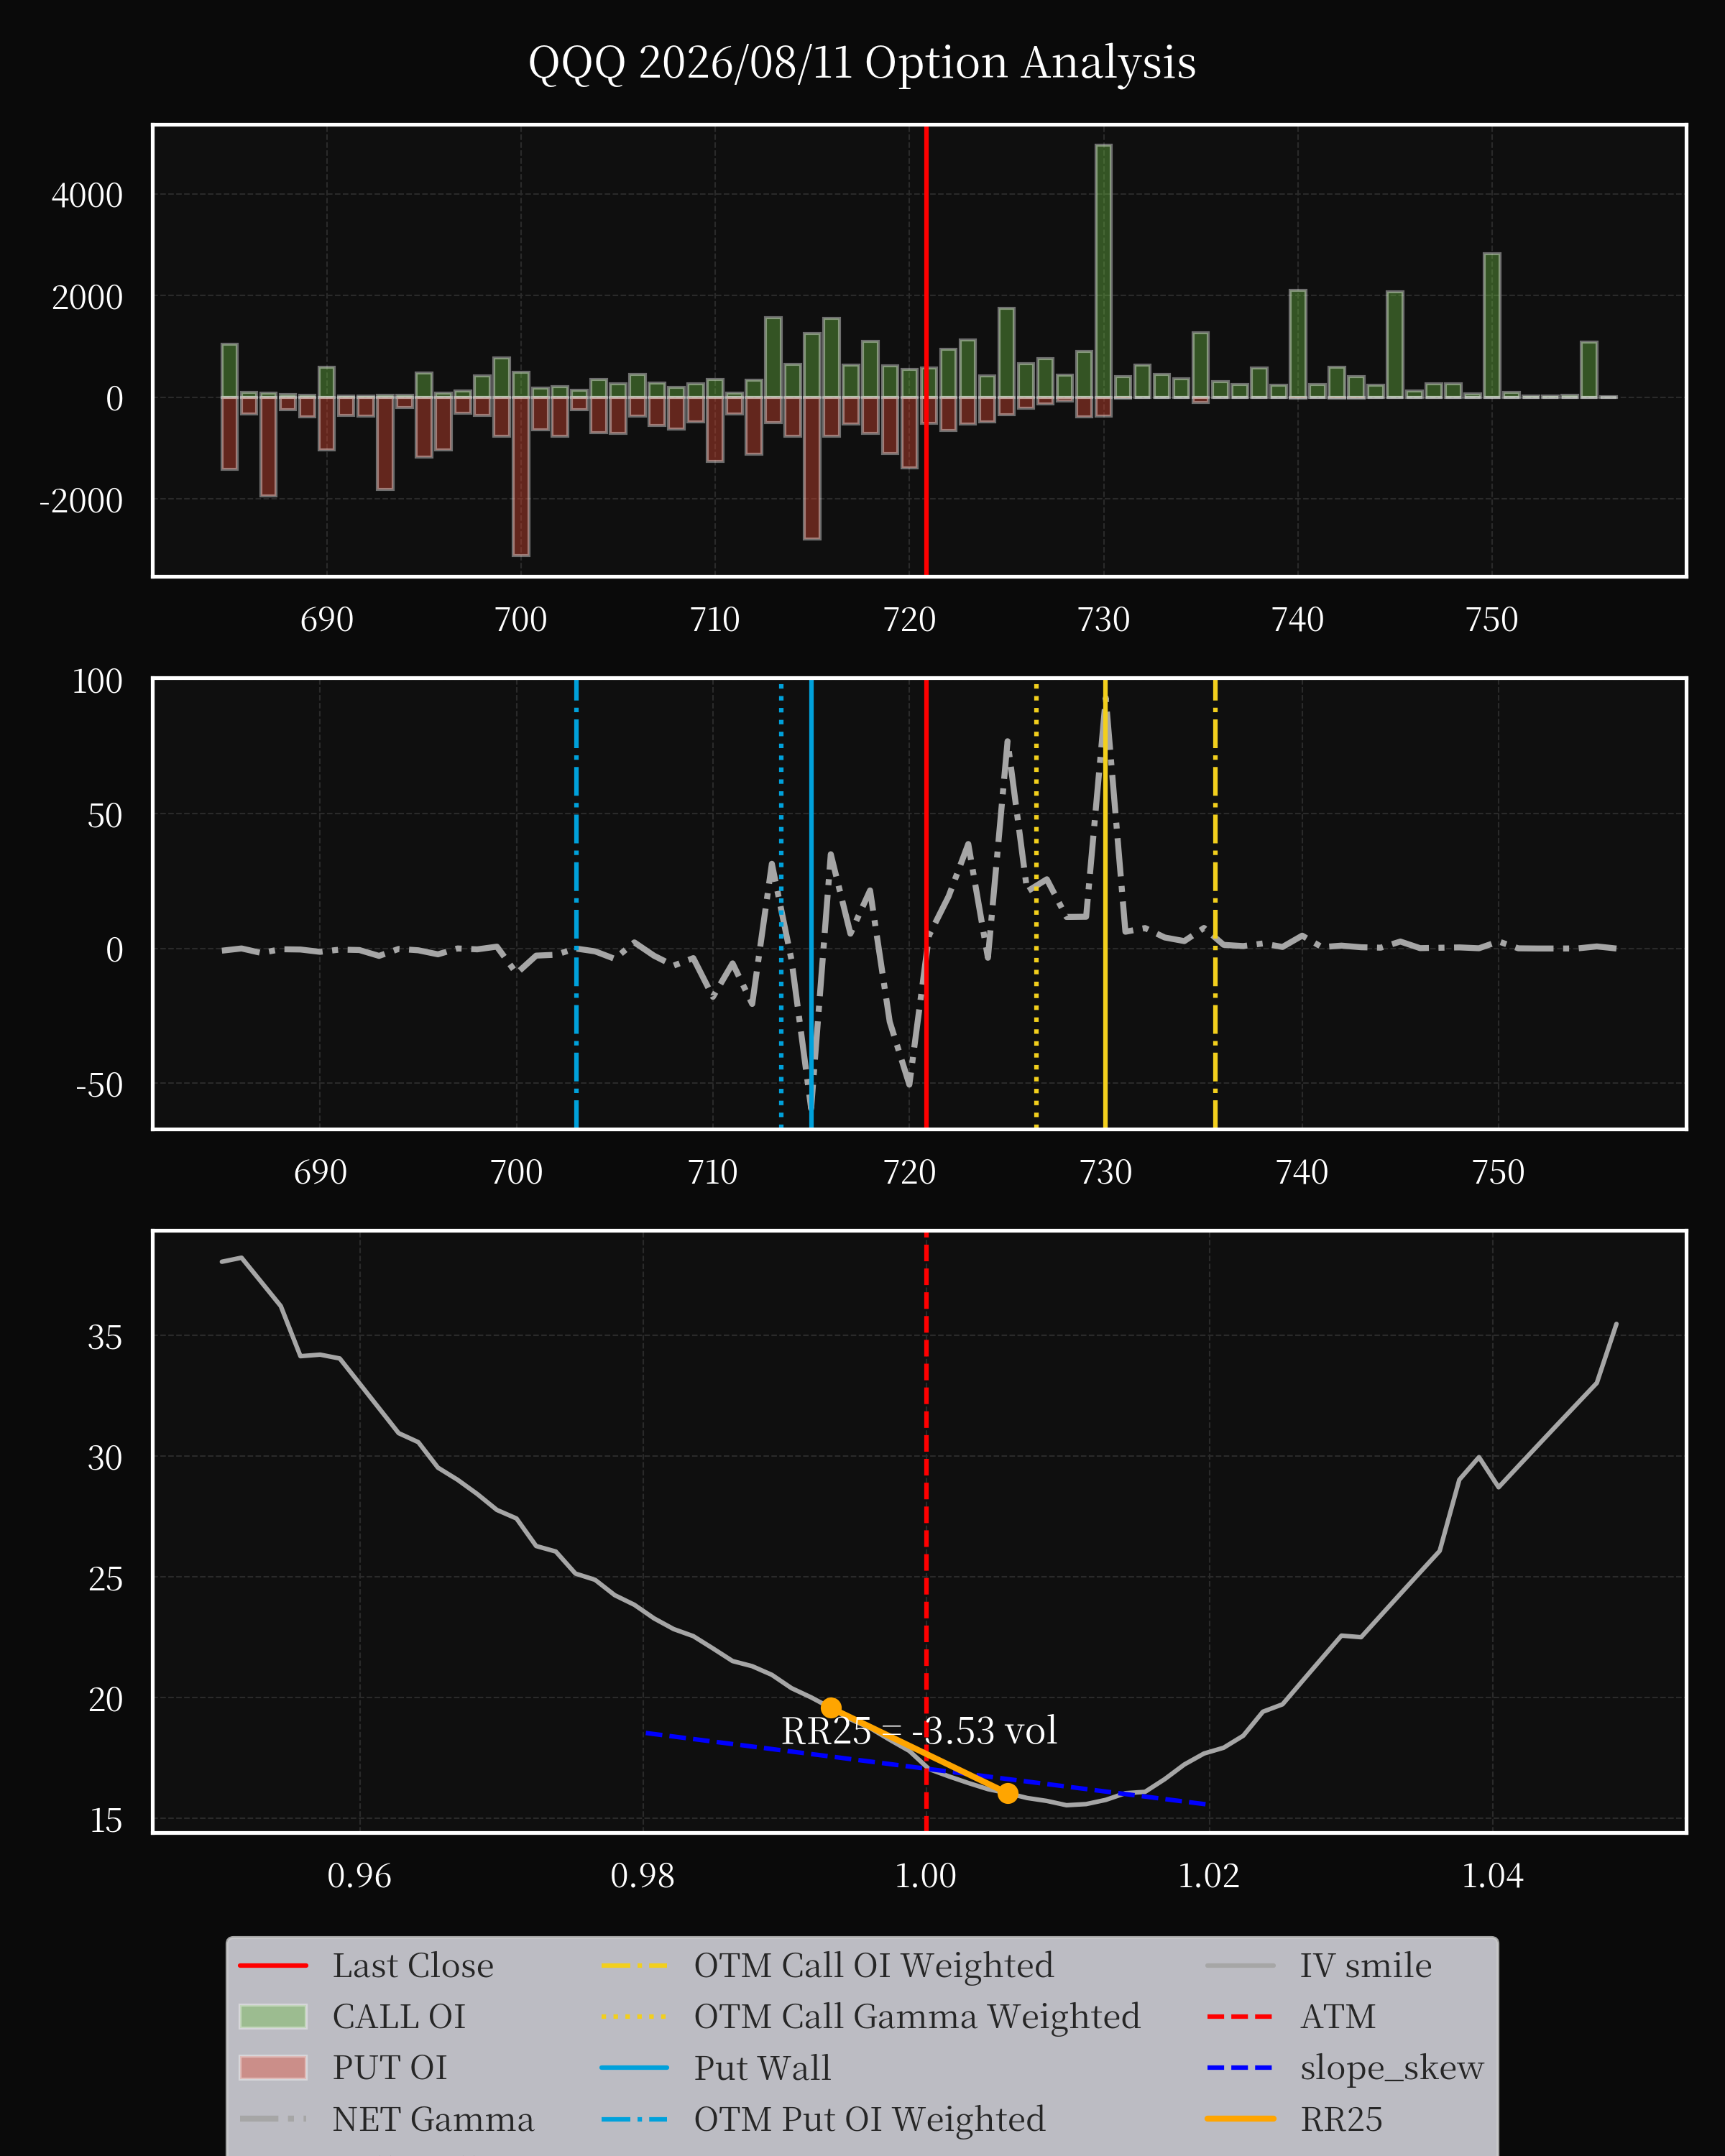Click the "15" y-axis label on the smile chart
Image resolution: width=1725 pixels, height=2156 pixels.
[x=105, y=1820]
